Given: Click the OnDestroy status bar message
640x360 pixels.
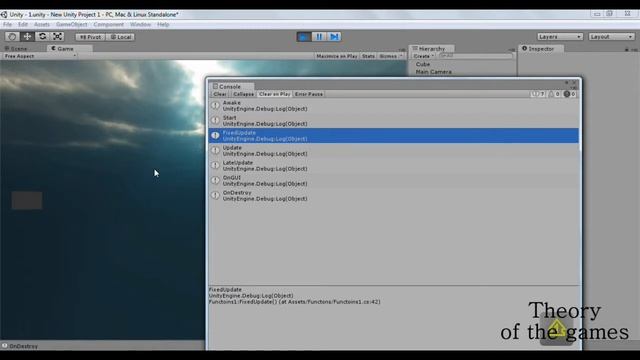Looking at the screenshot, I should [23, 346].
